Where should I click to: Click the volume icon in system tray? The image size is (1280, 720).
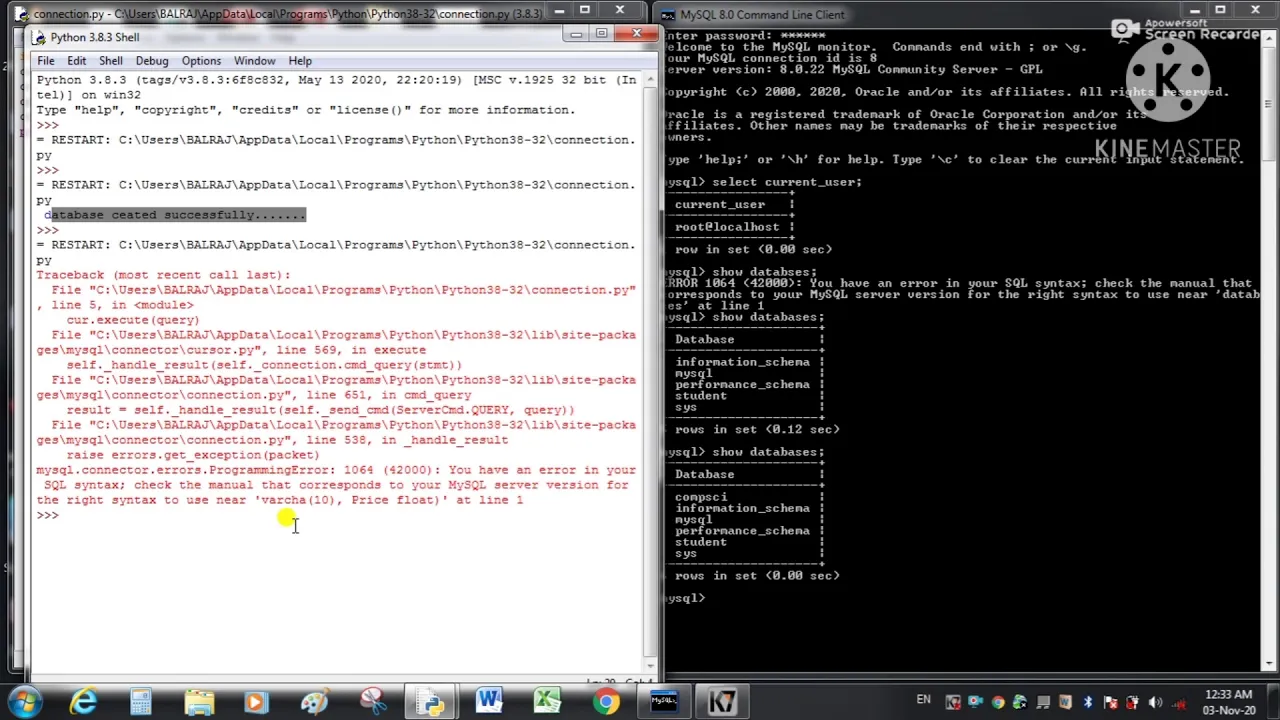pos(1156,702)
